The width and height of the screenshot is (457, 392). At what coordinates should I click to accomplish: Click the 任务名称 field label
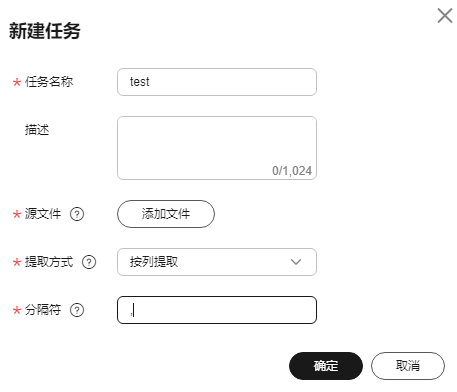click(x=49, y=82)
